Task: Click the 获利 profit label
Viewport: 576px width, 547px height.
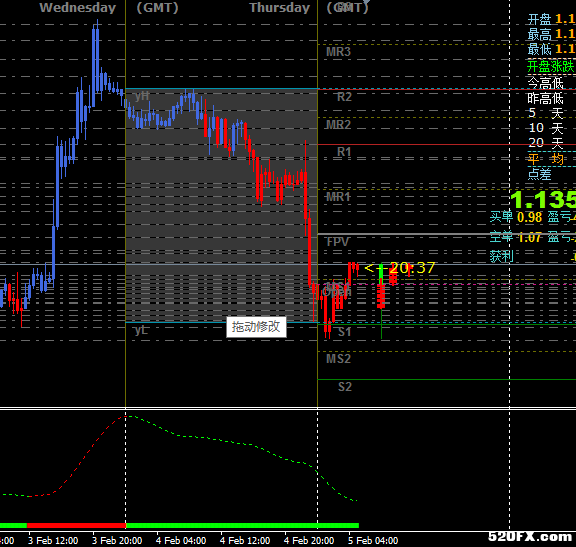Action: 501,256
